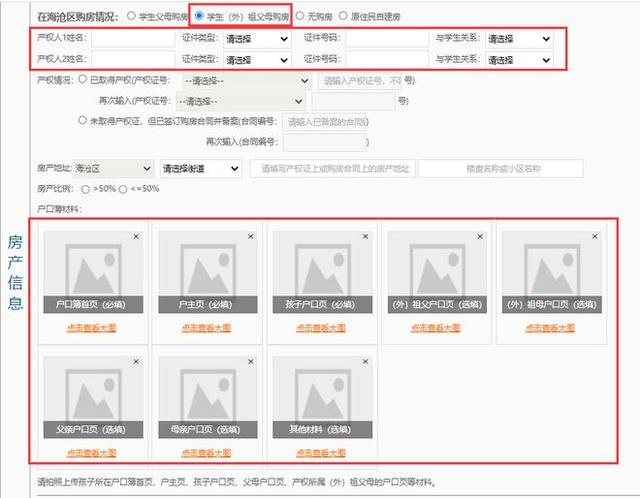Click the × on the (外)祖父户口页 tile
Image resolution: width=640 pixels, height=498 pixels.
479,236
